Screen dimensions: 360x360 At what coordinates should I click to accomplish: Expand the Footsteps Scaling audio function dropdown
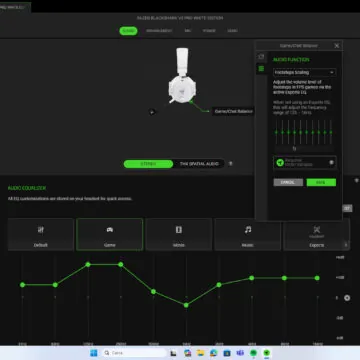coord(304,72)
